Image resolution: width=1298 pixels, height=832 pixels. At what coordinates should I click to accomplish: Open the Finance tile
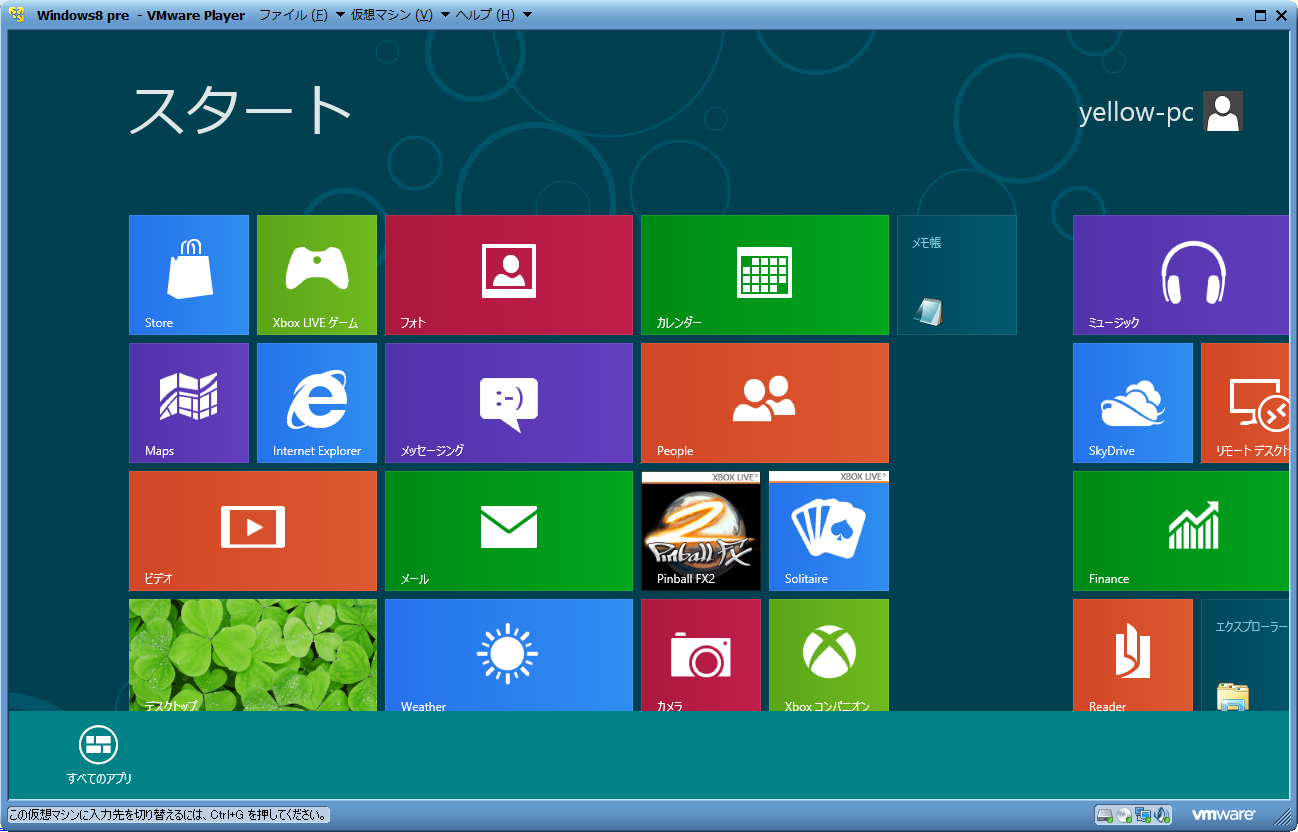(x=1181, y=531)
